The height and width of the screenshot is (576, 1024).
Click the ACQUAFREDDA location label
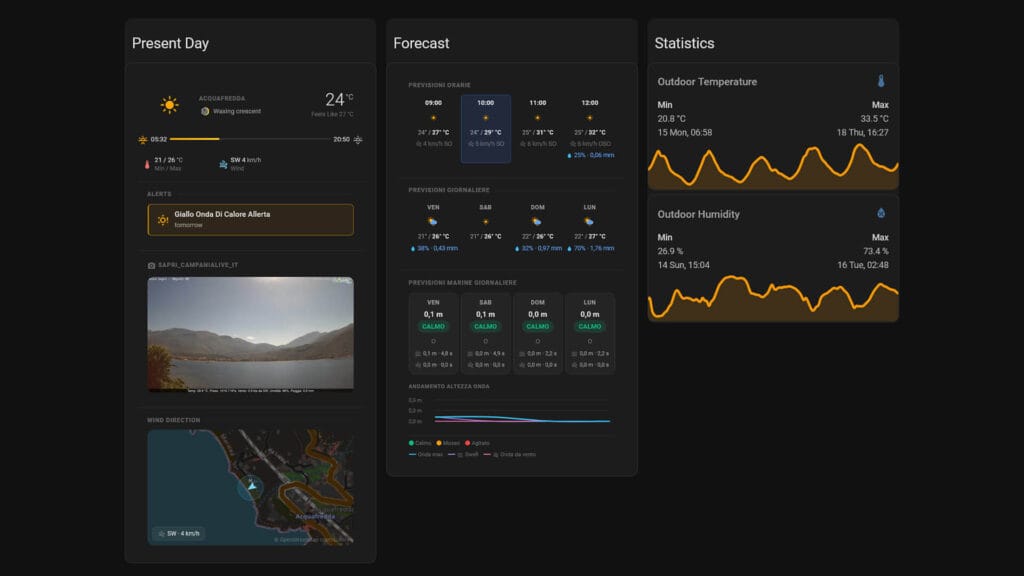point(222,99)
